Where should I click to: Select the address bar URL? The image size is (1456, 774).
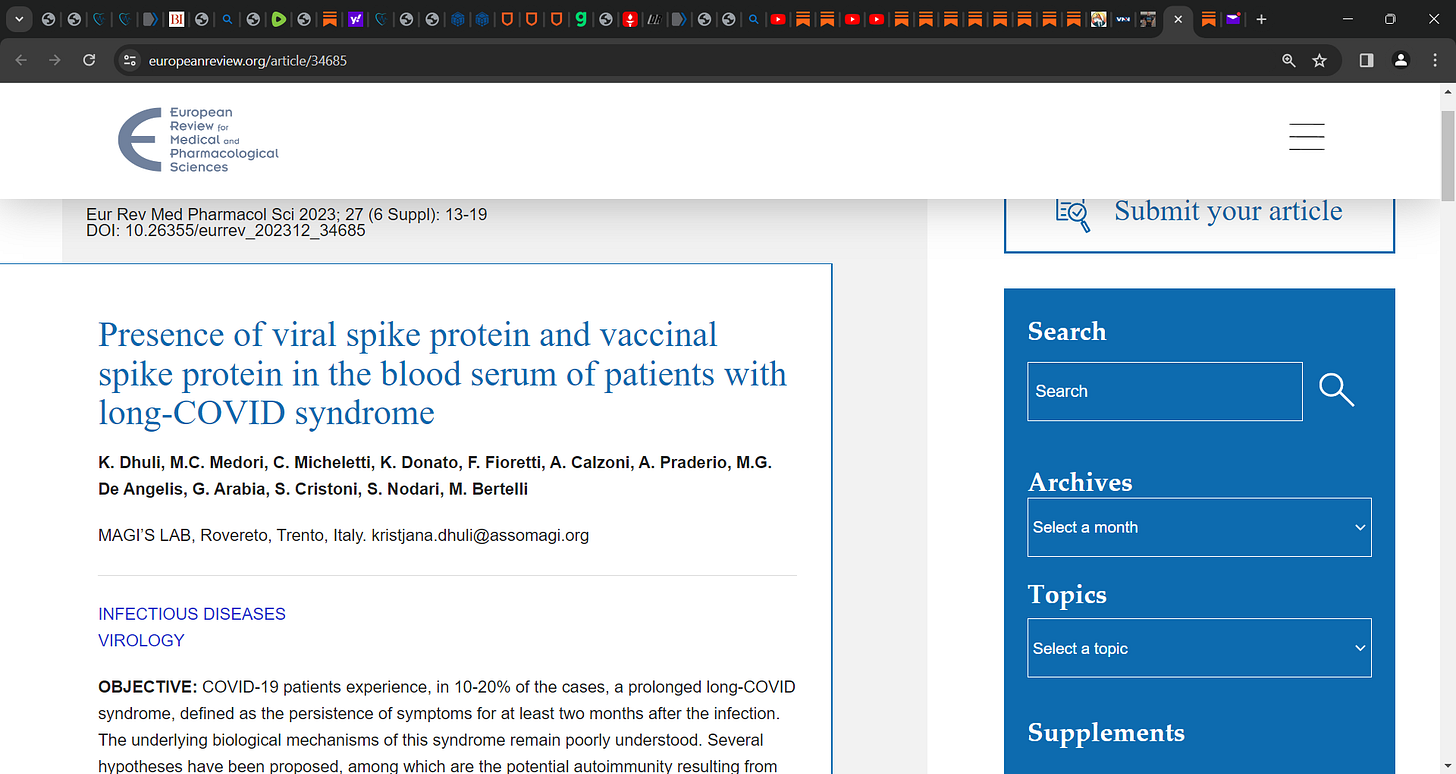click(x=248, y=61)
